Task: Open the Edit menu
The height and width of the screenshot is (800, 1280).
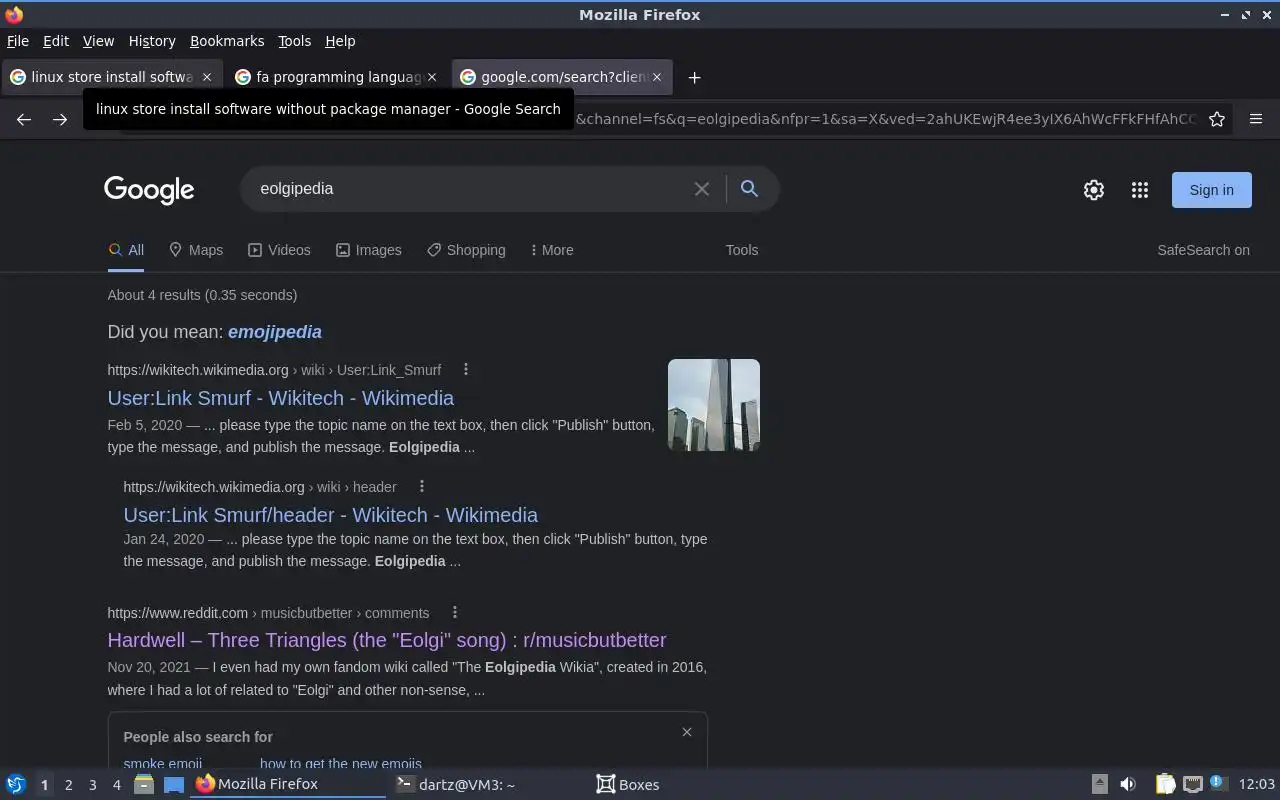Action: (56, 41)
